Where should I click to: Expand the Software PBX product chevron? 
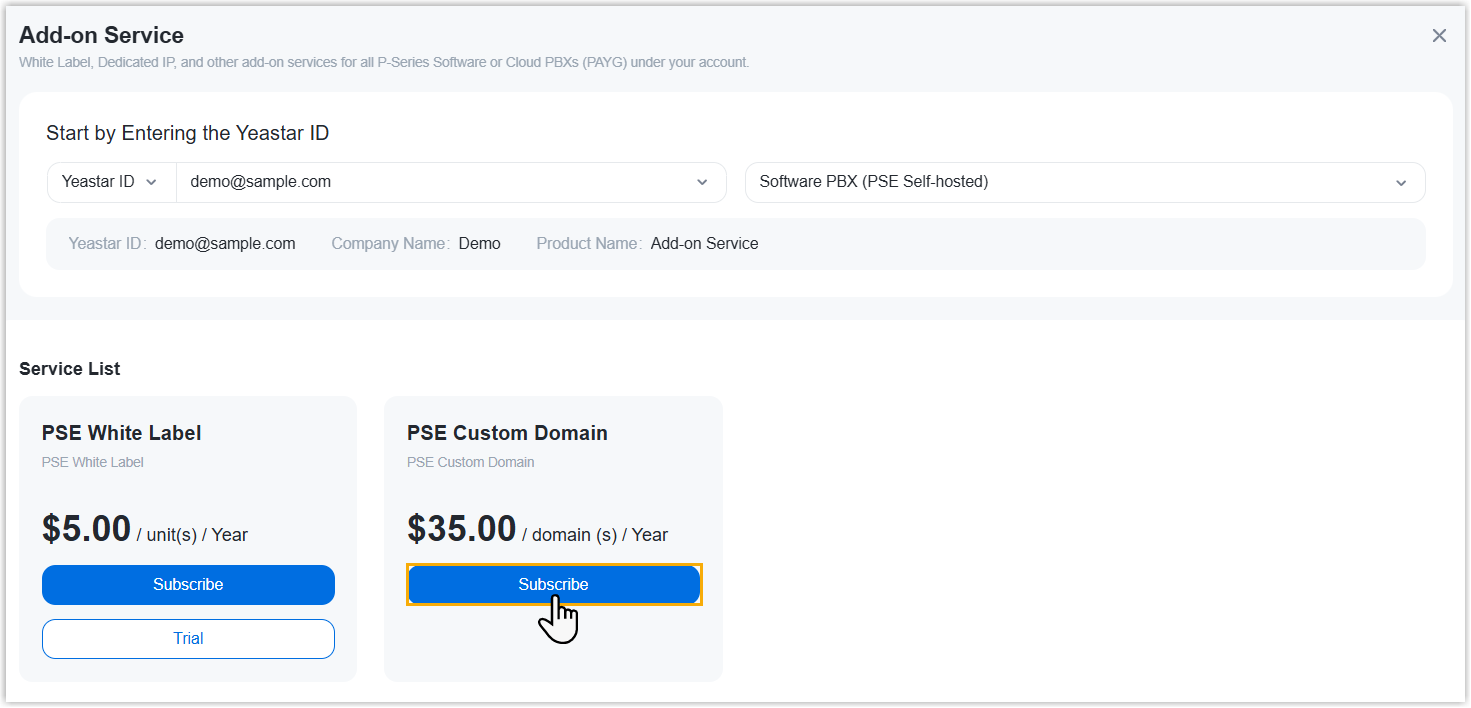click(1401, 183)
